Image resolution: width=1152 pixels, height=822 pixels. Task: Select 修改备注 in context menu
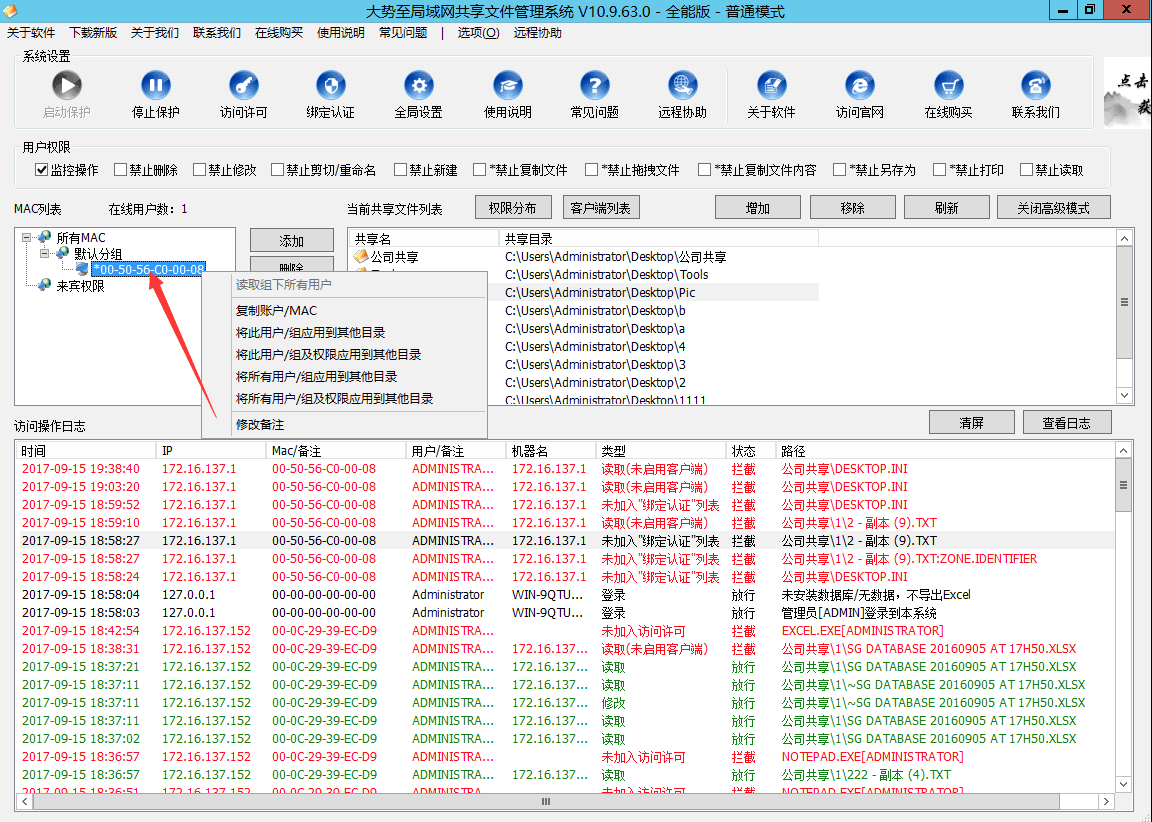260,425
